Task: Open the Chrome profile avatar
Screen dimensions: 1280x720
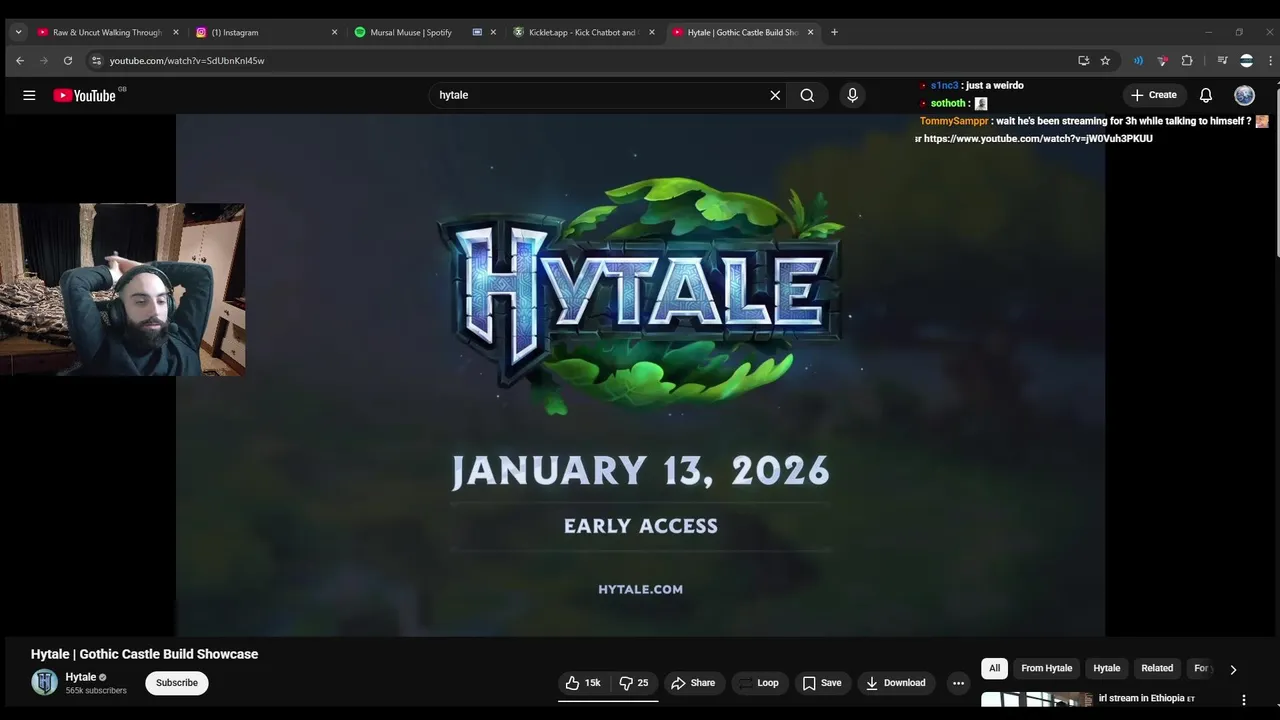Action: coord(1246,61)
